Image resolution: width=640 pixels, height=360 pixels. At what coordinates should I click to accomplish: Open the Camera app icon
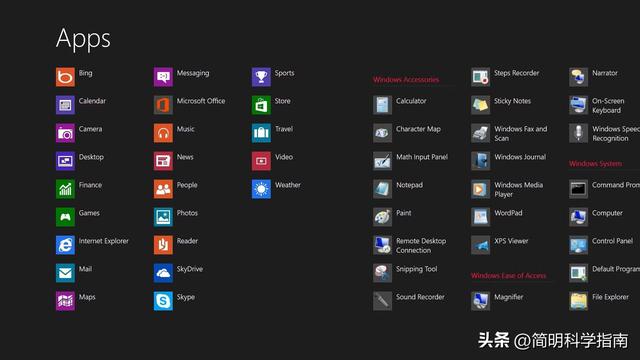click(x=65, y=133)
